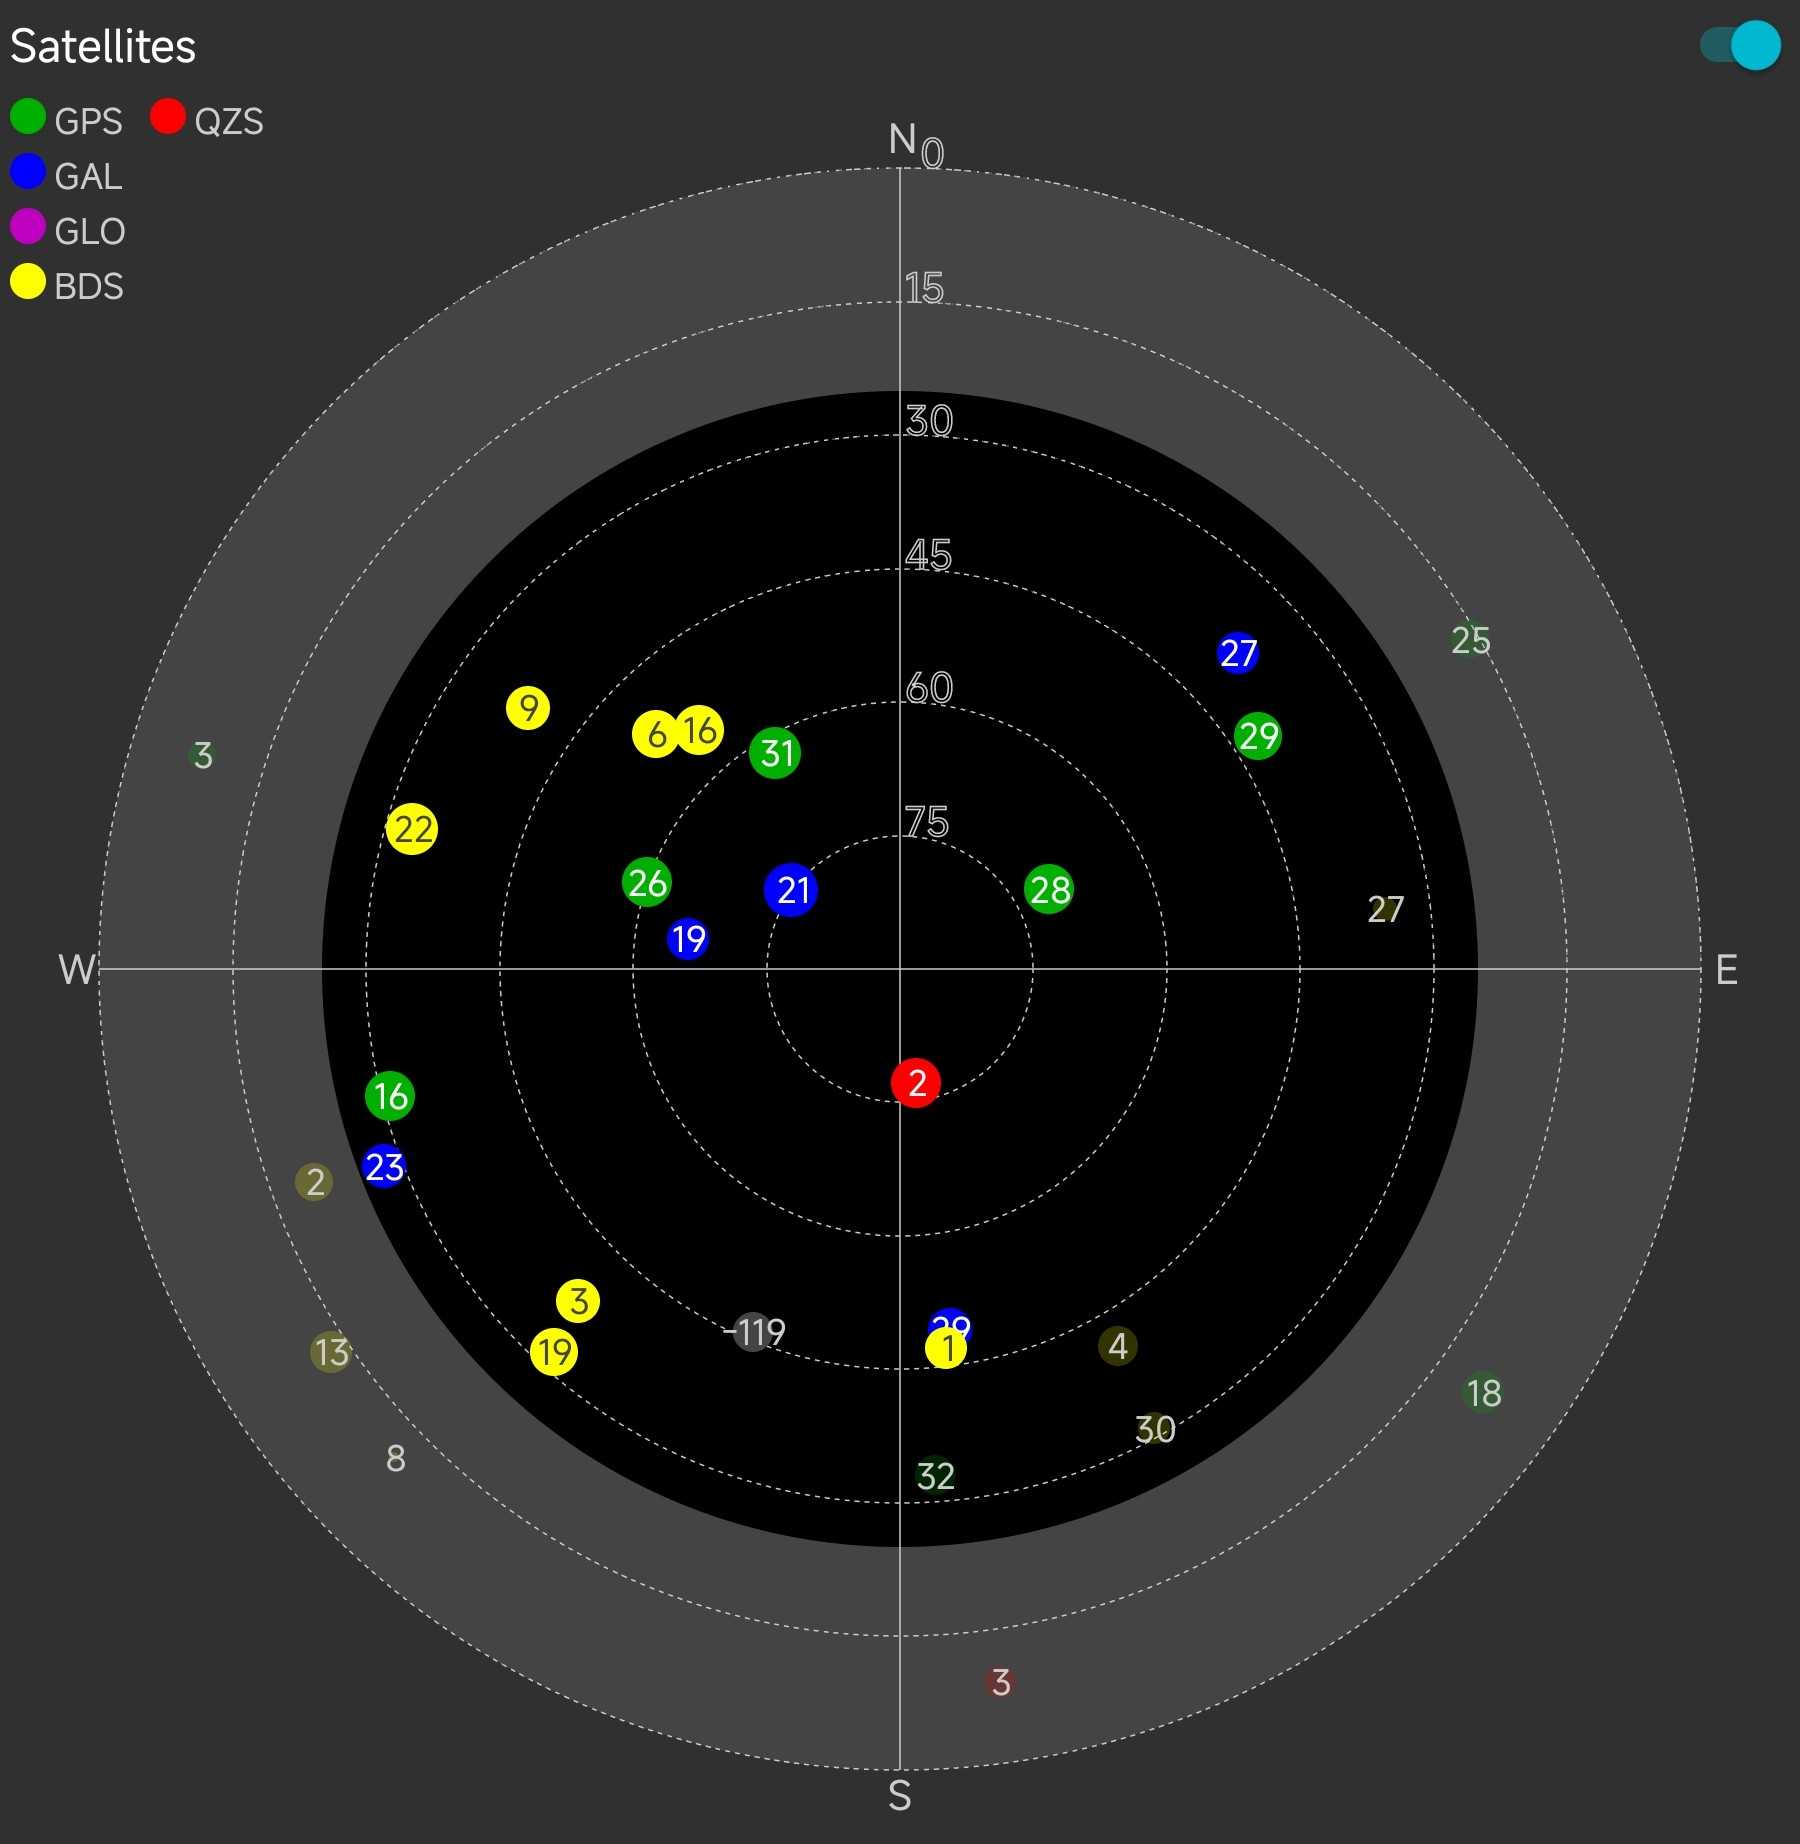Tap yellow BeiDou satellite 22

(412, 829)
